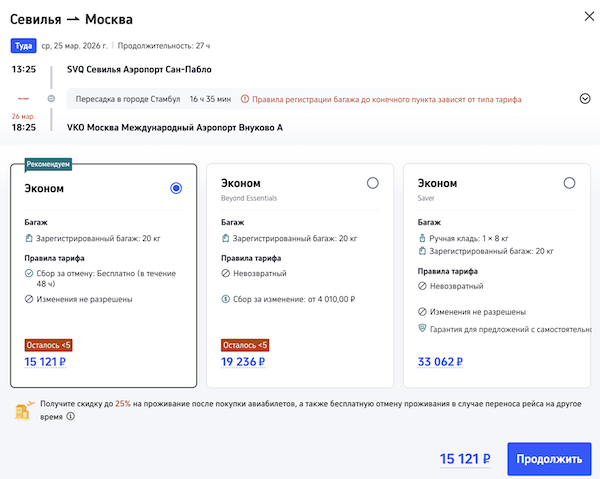Viewport: 600px width, 479px height.
Task: Click the change fee coin icon
Action: tap(227, 298)
